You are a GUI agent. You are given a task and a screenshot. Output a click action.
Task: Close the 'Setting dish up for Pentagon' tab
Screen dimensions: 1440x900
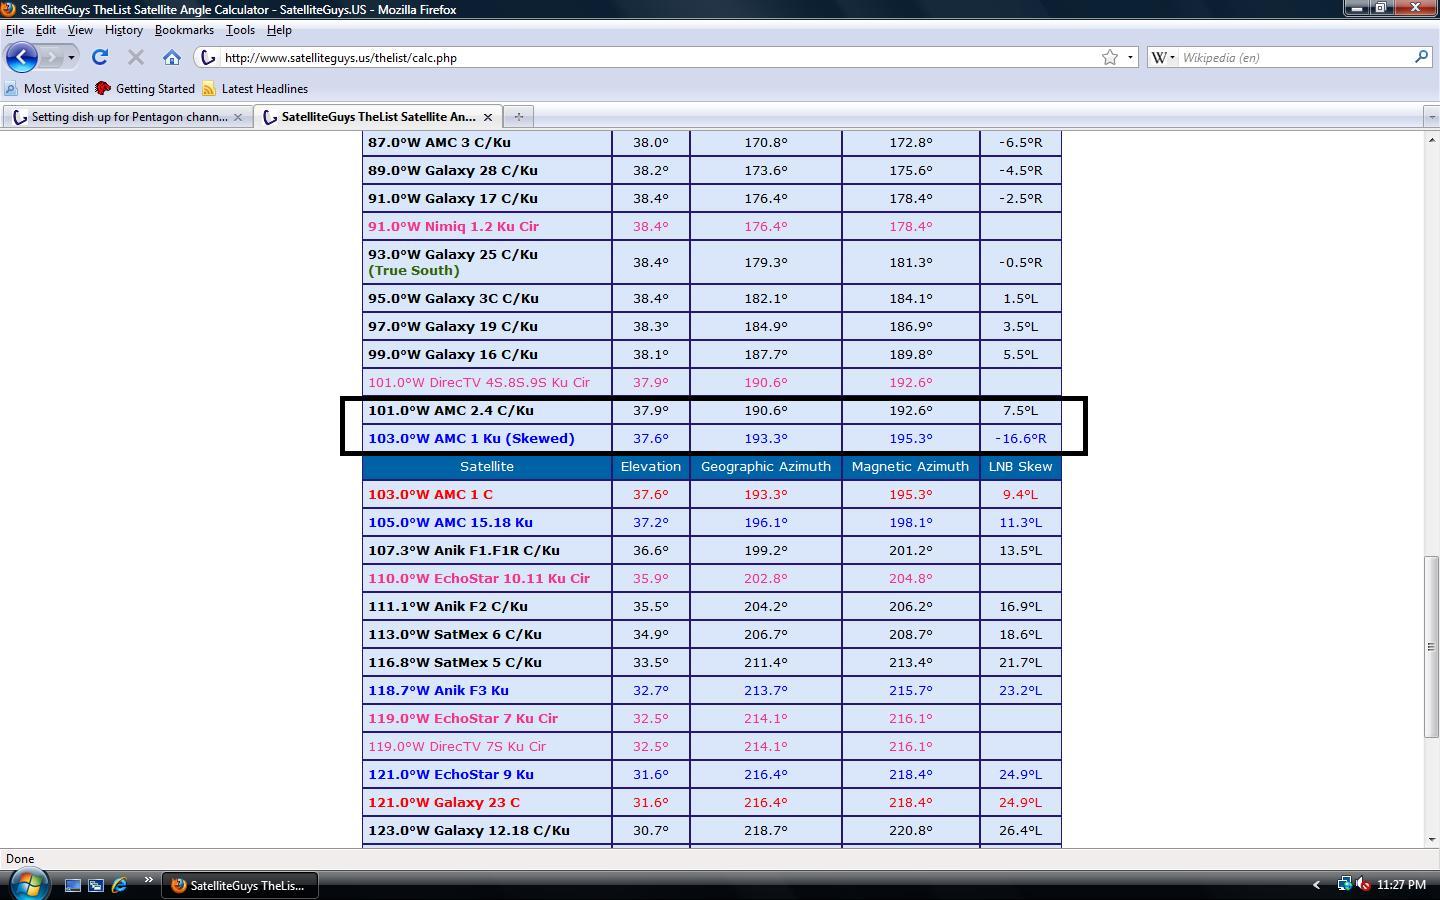click(x=238, y=117)
